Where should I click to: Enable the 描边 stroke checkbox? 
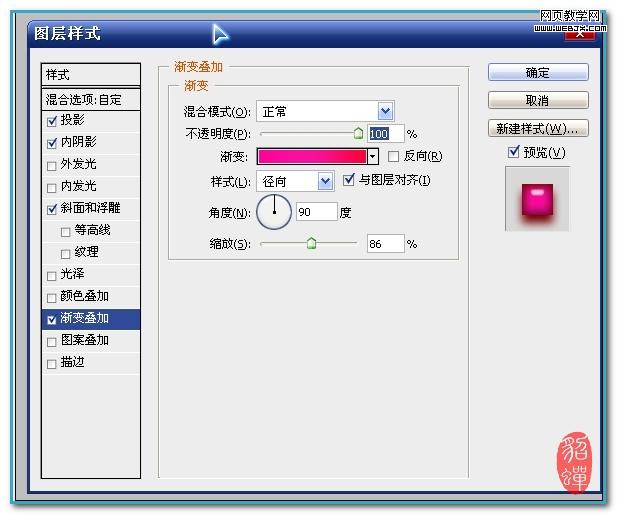tap(52, 364)
